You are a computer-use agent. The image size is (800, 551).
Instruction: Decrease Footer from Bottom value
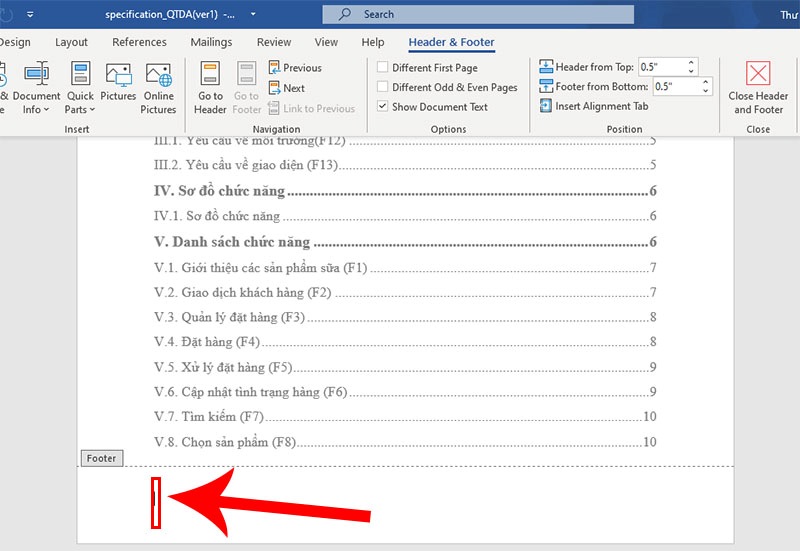tap(706, 90)
